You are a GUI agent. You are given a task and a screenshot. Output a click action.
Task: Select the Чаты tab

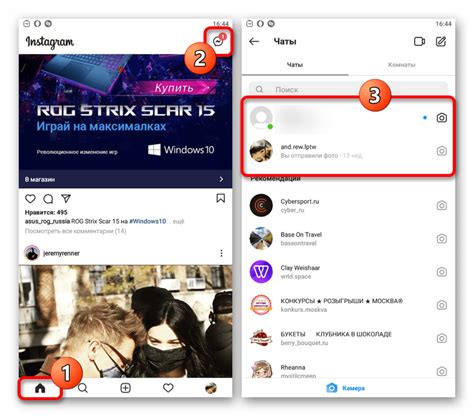pyautogui.click(x=295, y=65)
